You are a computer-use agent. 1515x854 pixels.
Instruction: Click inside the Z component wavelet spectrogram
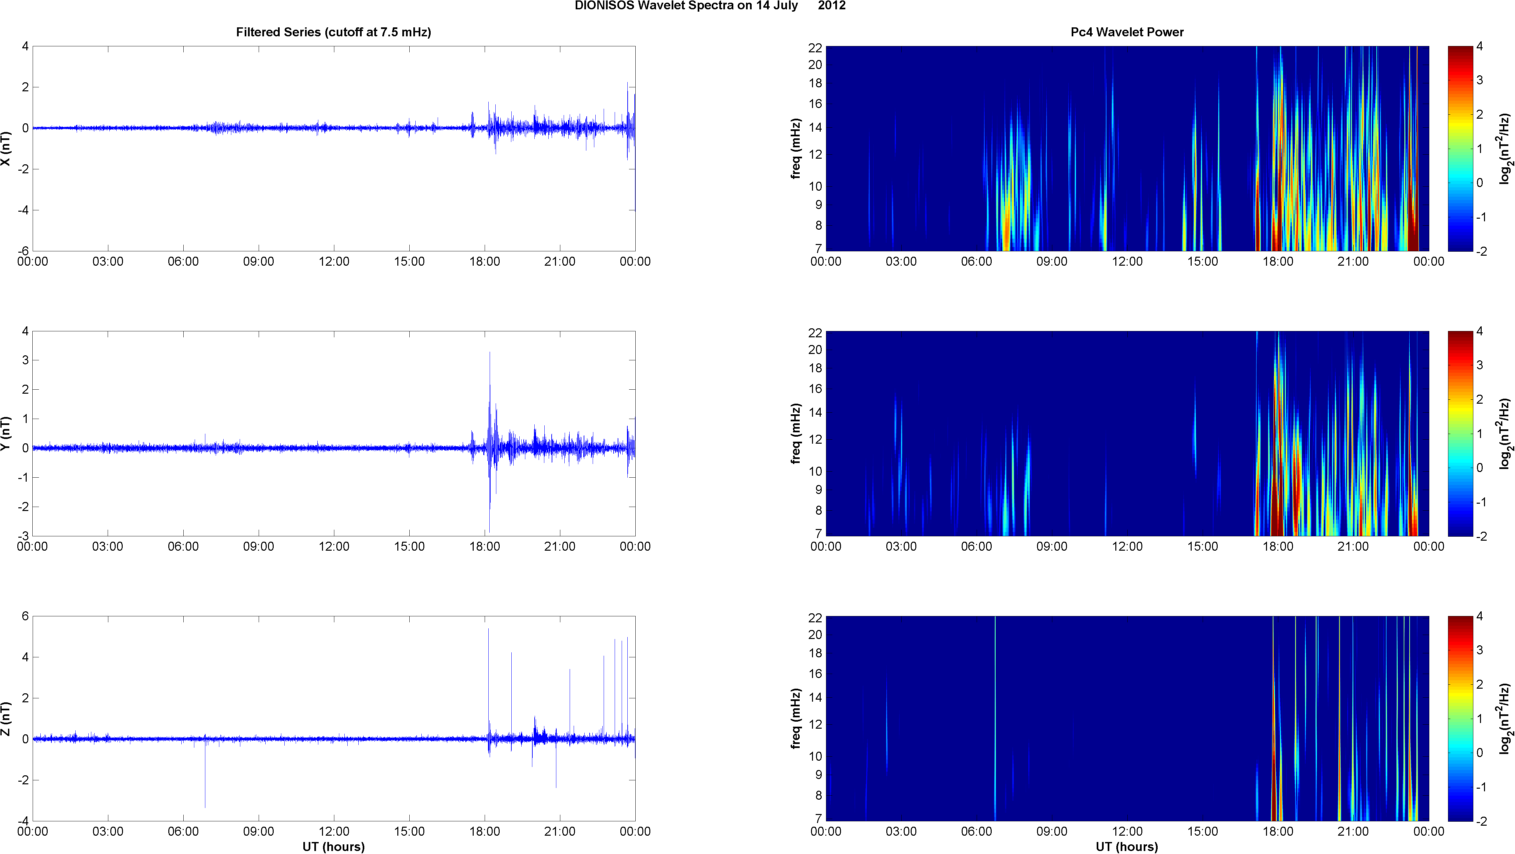[x=1127, y=719]
